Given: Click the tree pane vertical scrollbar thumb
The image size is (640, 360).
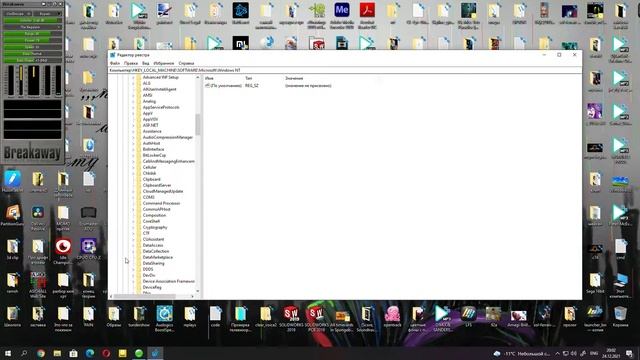Looking at the screenshot, I should click(x=198, y=124).
